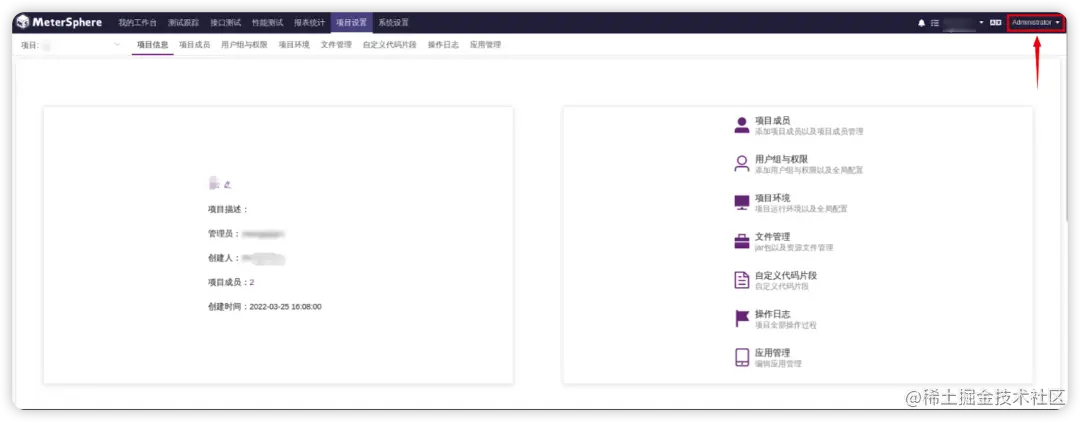The image size is (1080, 422).
Task: Click description 项目运行环境以及全局配置
Action: tap(801, 209)
